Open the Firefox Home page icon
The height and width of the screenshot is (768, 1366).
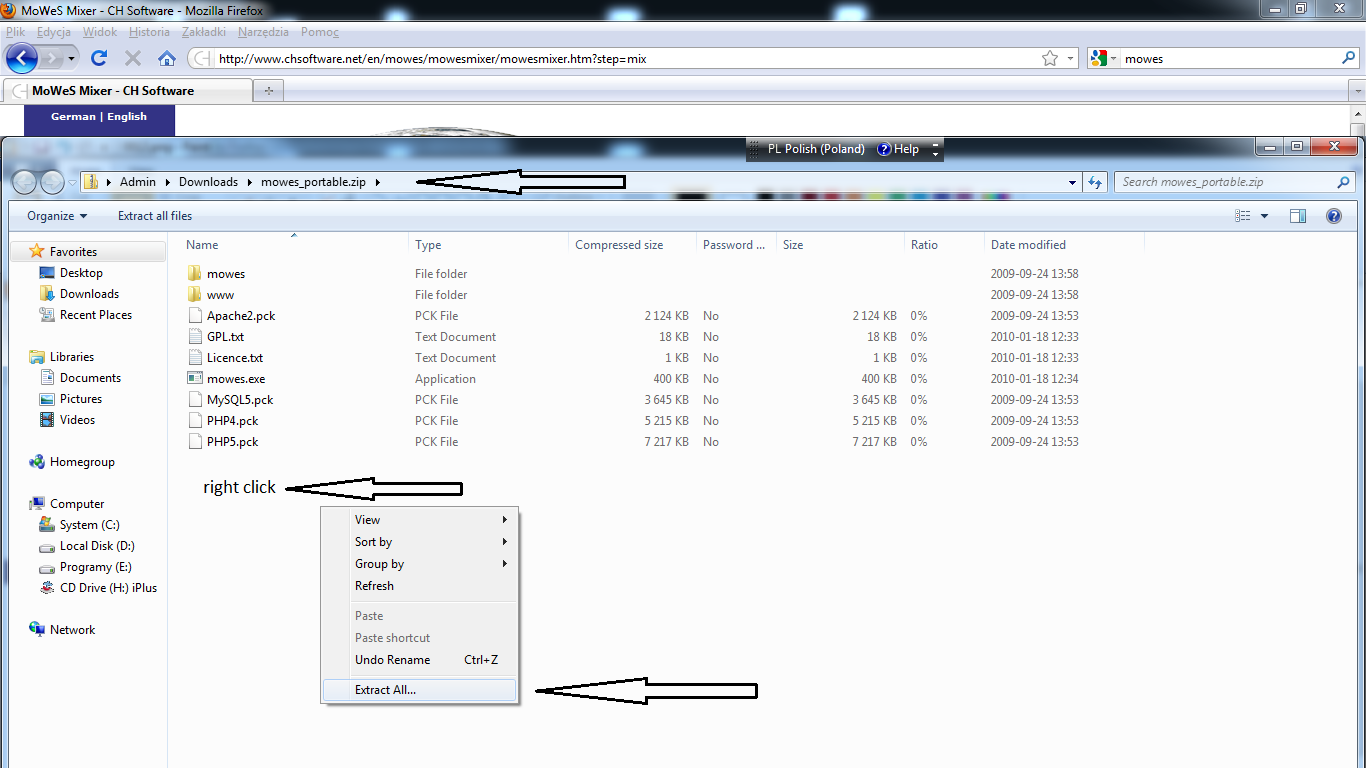(167, 58)
